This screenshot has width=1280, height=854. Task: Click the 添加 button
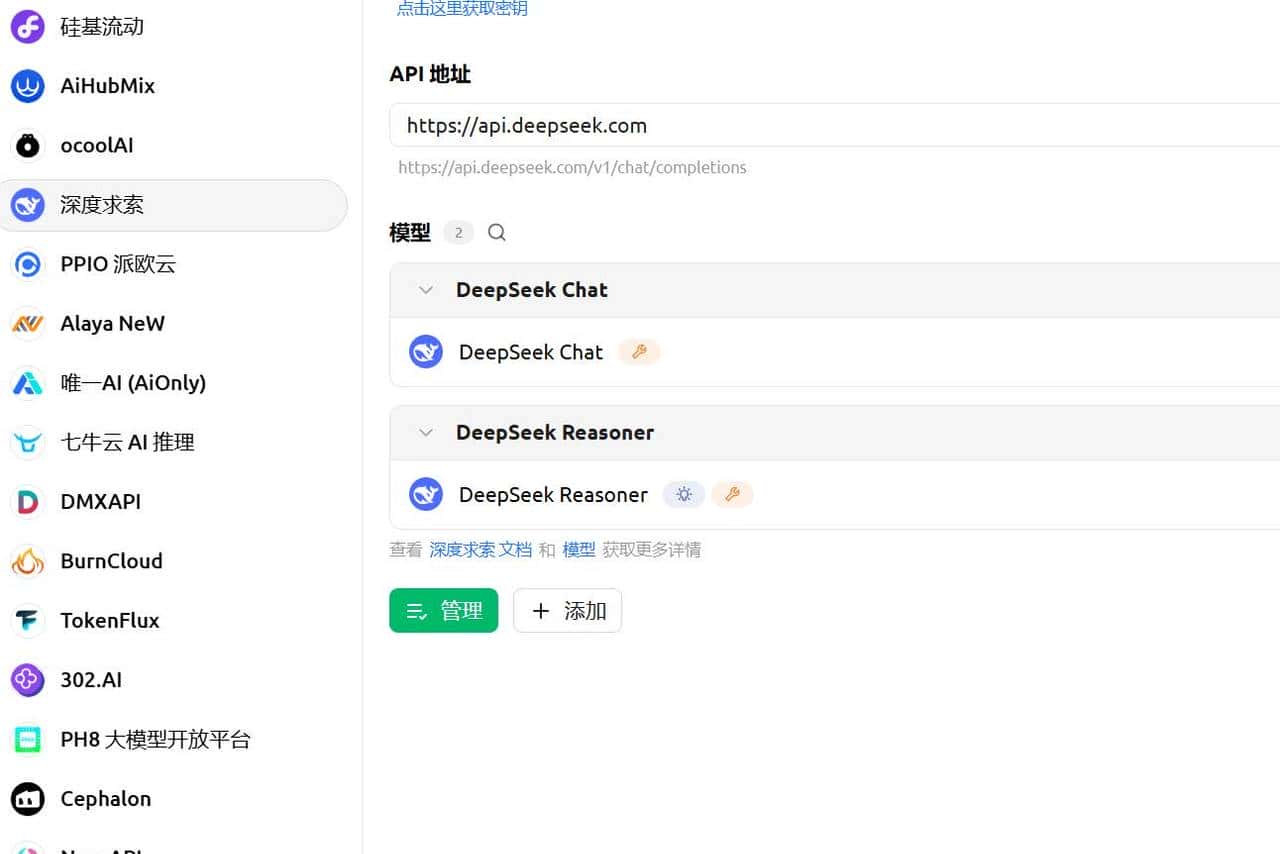pyautogui.click(x=567, y=610)
